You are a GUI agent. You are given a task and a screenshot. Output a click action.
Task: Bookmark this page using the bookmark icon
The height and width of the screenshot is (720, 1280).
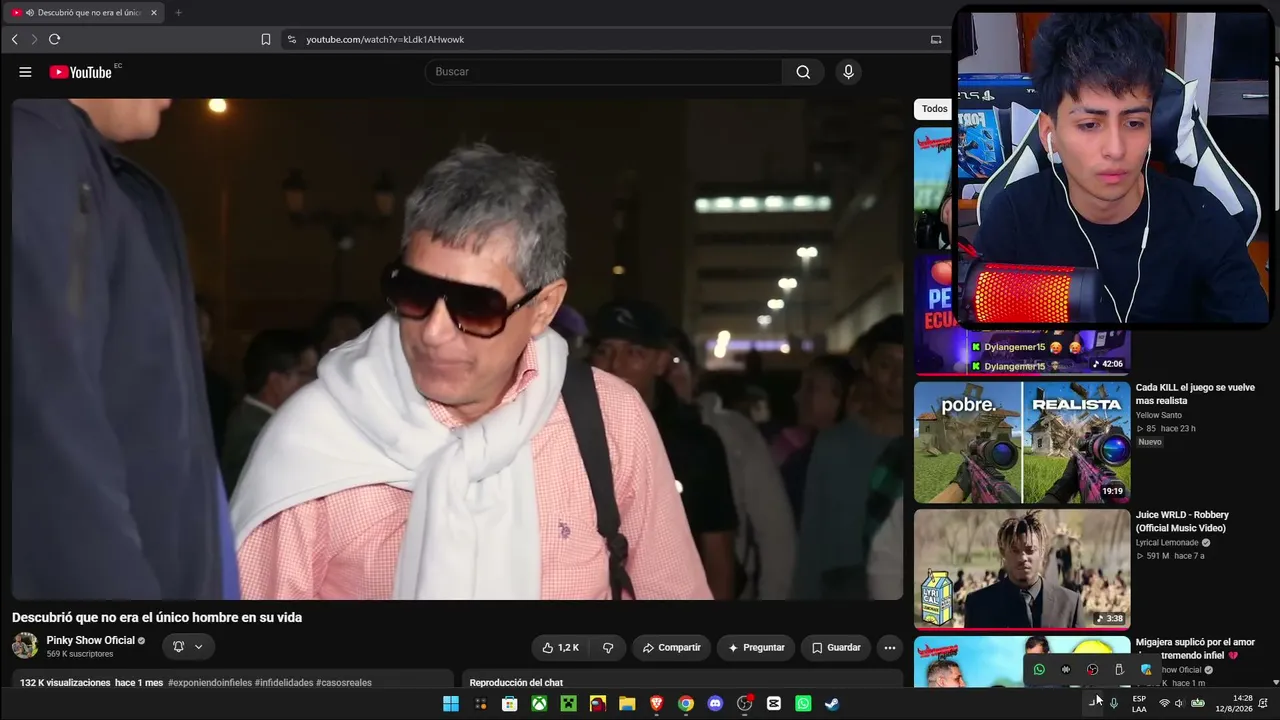pyautogui.click(x=266, y=39)
